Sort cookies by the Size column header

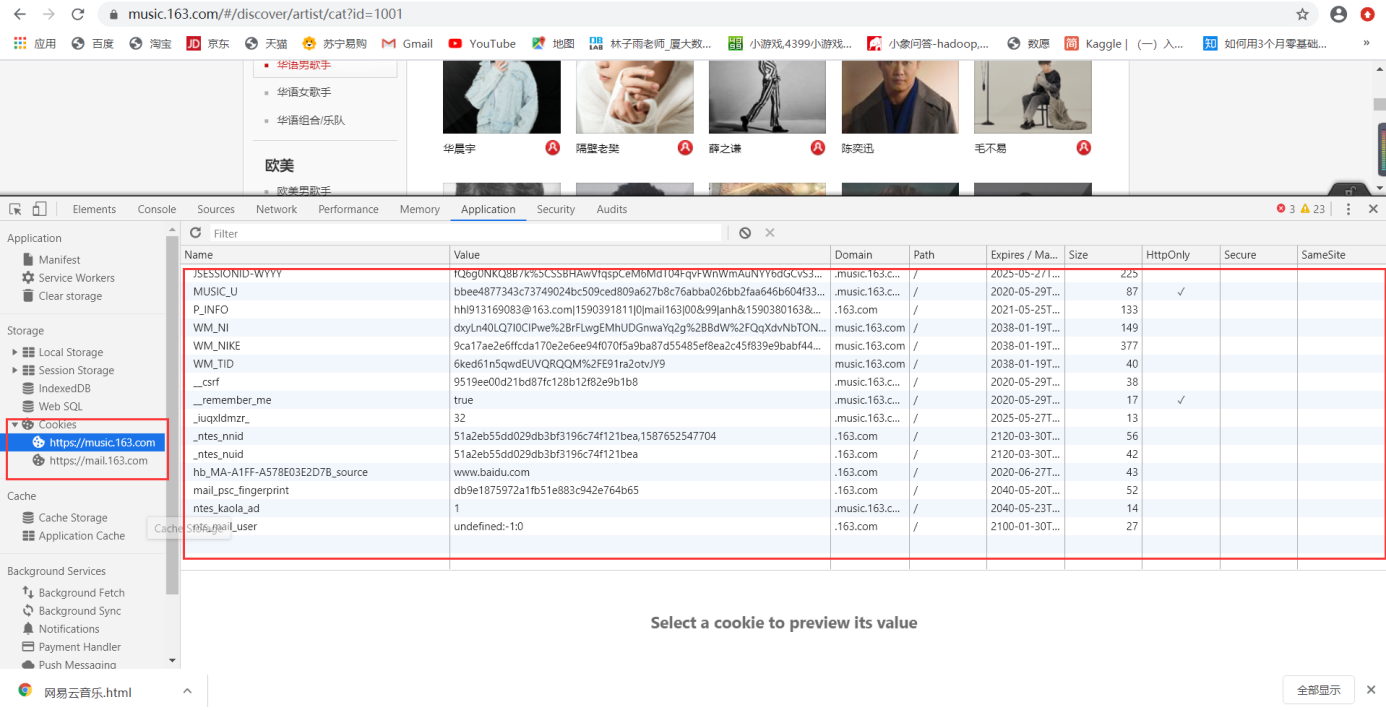[x=1103, y=255]
